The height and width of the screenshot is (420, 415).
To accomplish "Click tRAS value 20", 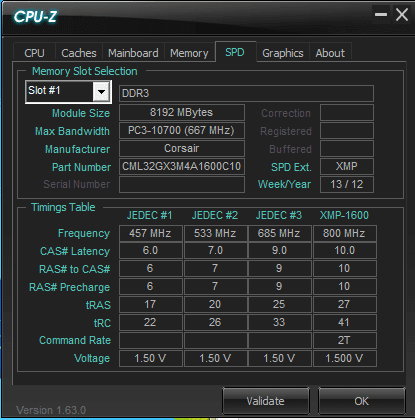I will click(x=215, y=304).
